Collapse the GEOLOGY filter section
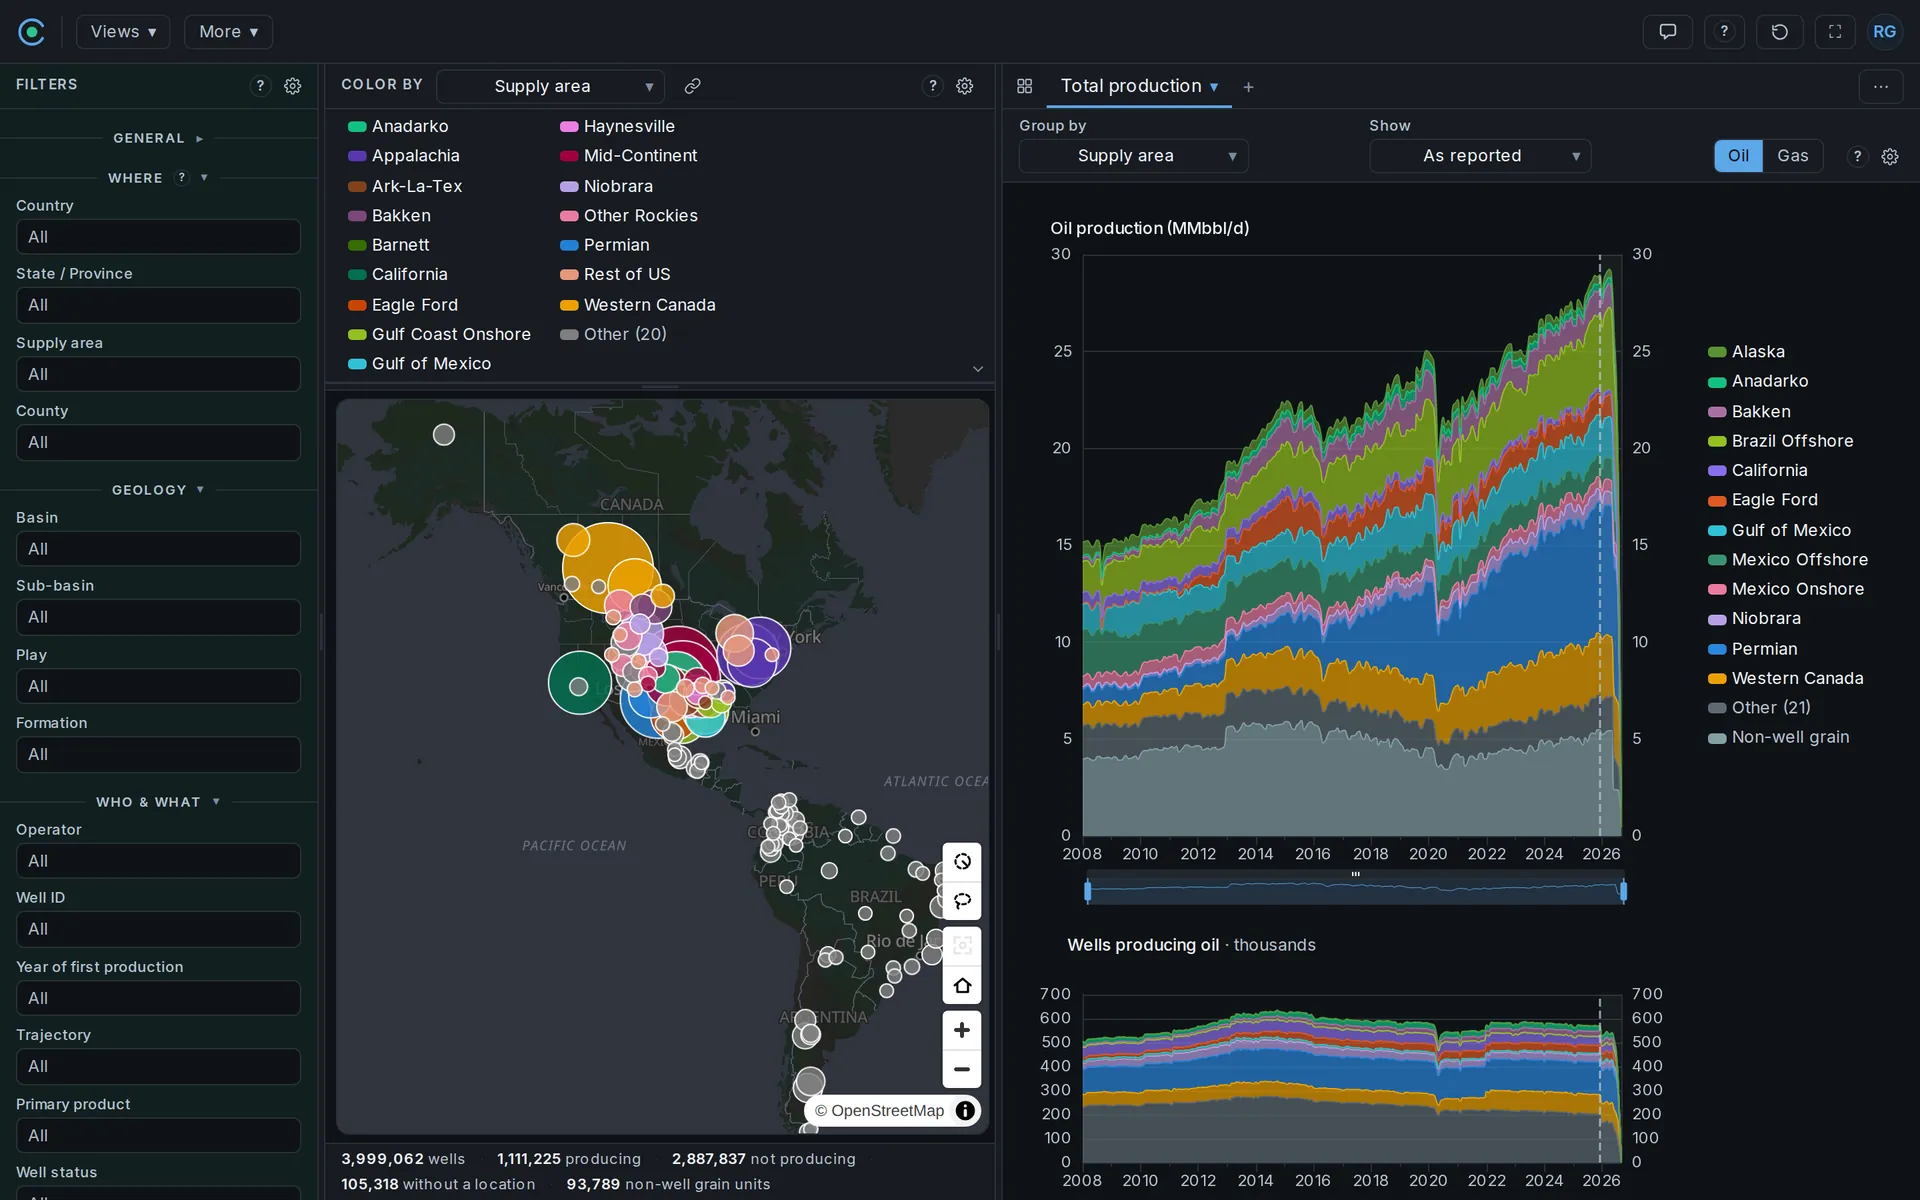The width and height of the screenshot is (1920, 1200). (x=158, y=490)
